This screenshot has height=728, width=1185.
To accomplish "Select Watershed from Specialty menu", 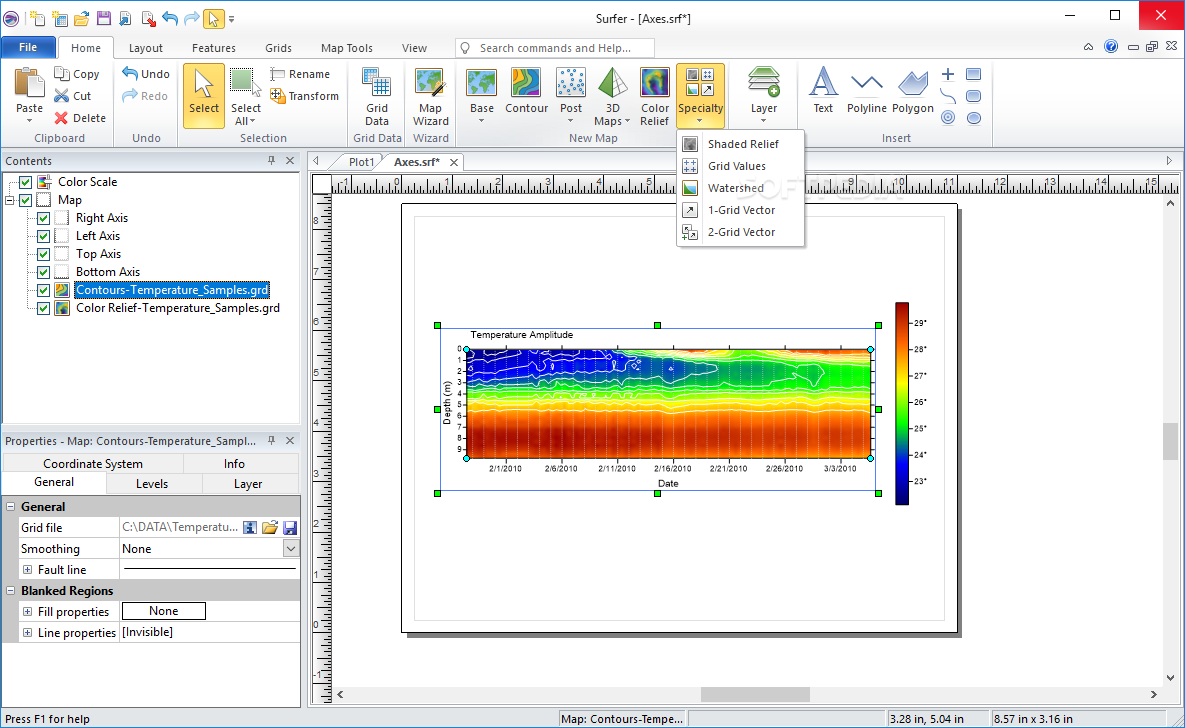I will pos(740,188).
